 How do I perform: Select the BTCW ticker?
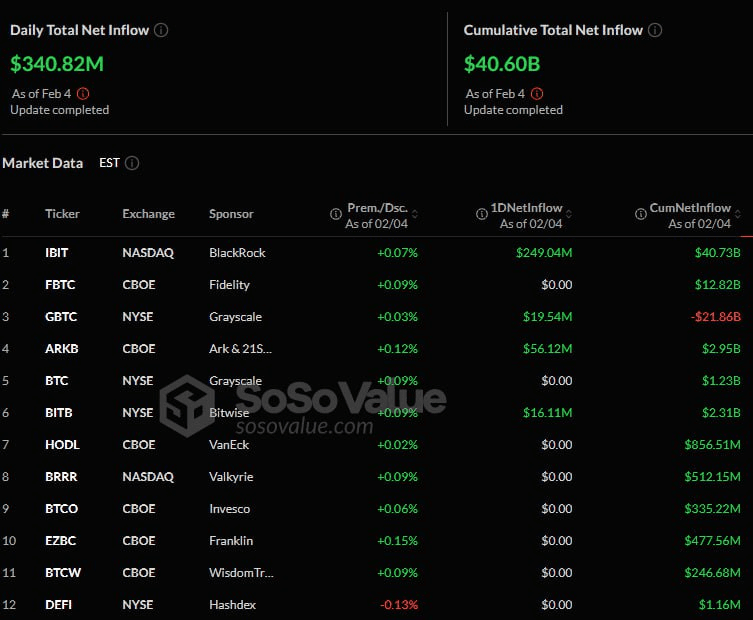pyautogui.click(x=63, y=573)
